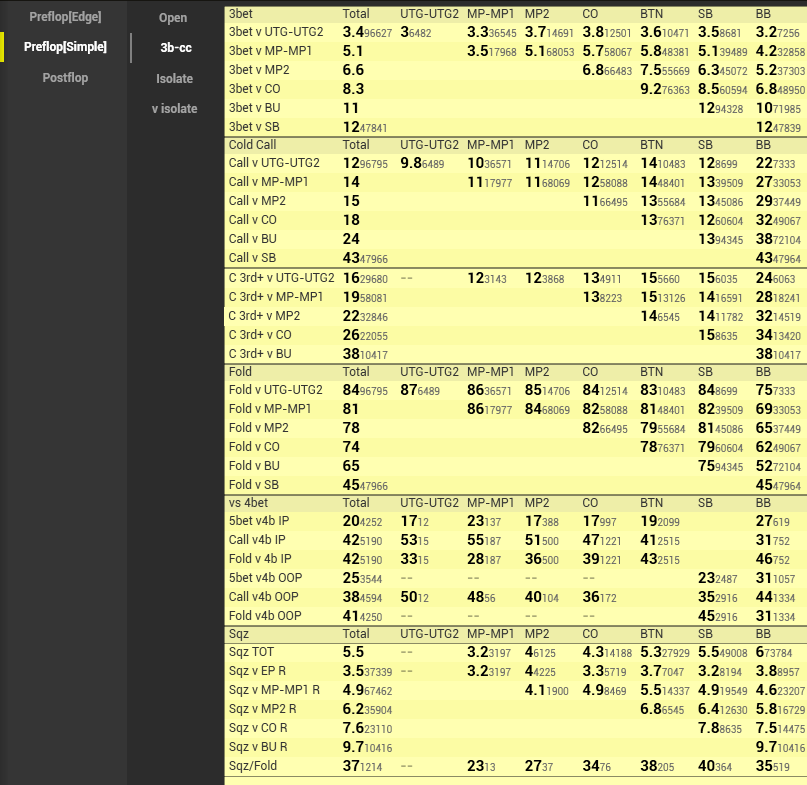Image resolution: width=807 pixels, height=785 pixels.
Task: Select the Sqz TOT row label
Action: pos(251,652)
